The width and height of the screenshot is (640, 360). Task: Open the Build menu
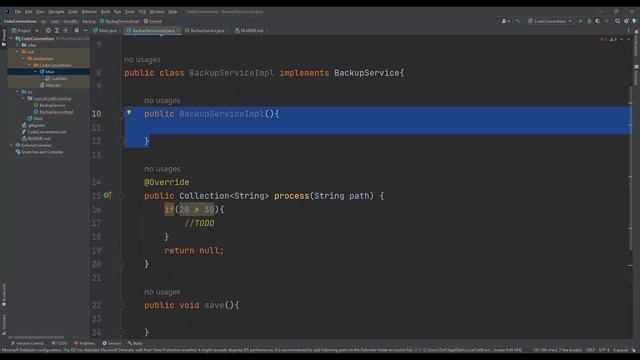pos(105,12)
